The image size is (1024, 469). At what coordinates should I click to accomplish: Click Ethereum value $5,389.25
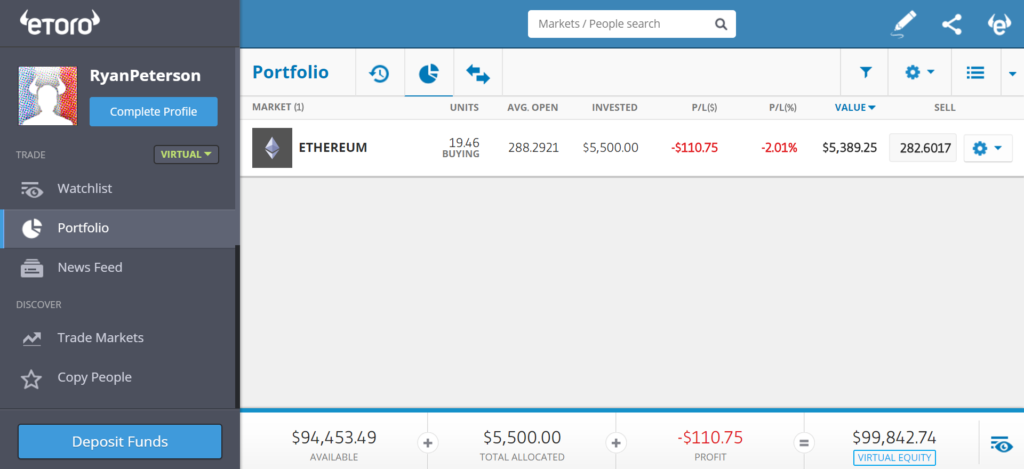[x=849, y=148]
